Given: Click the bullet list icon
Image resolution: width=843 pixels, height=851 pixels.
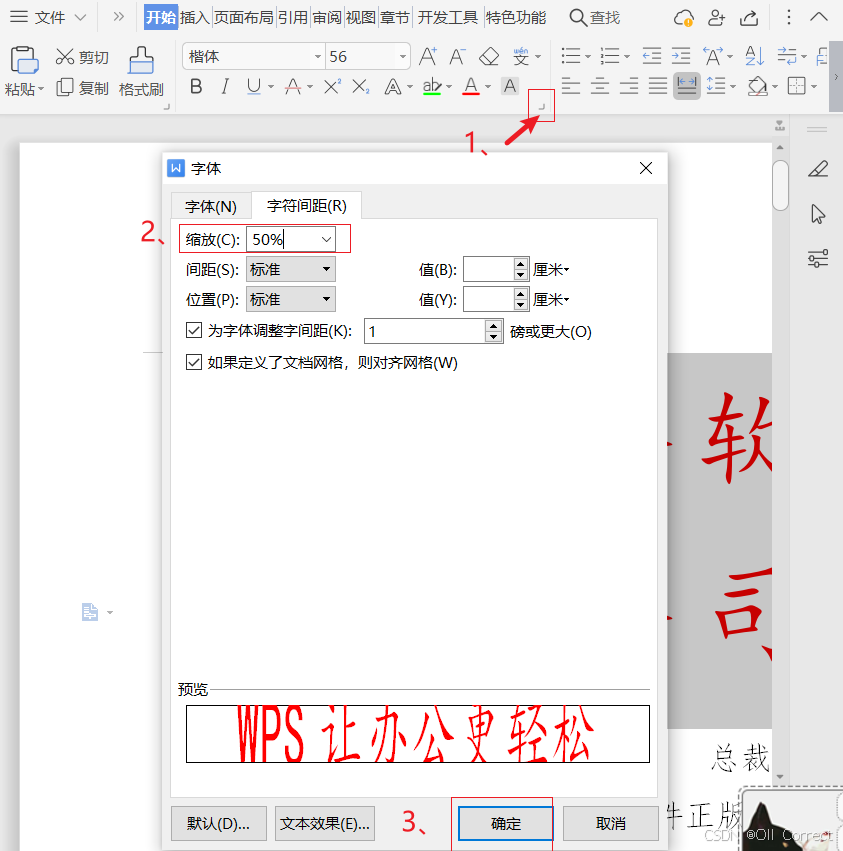Looking at the screenshot, I should pos(571,56).
